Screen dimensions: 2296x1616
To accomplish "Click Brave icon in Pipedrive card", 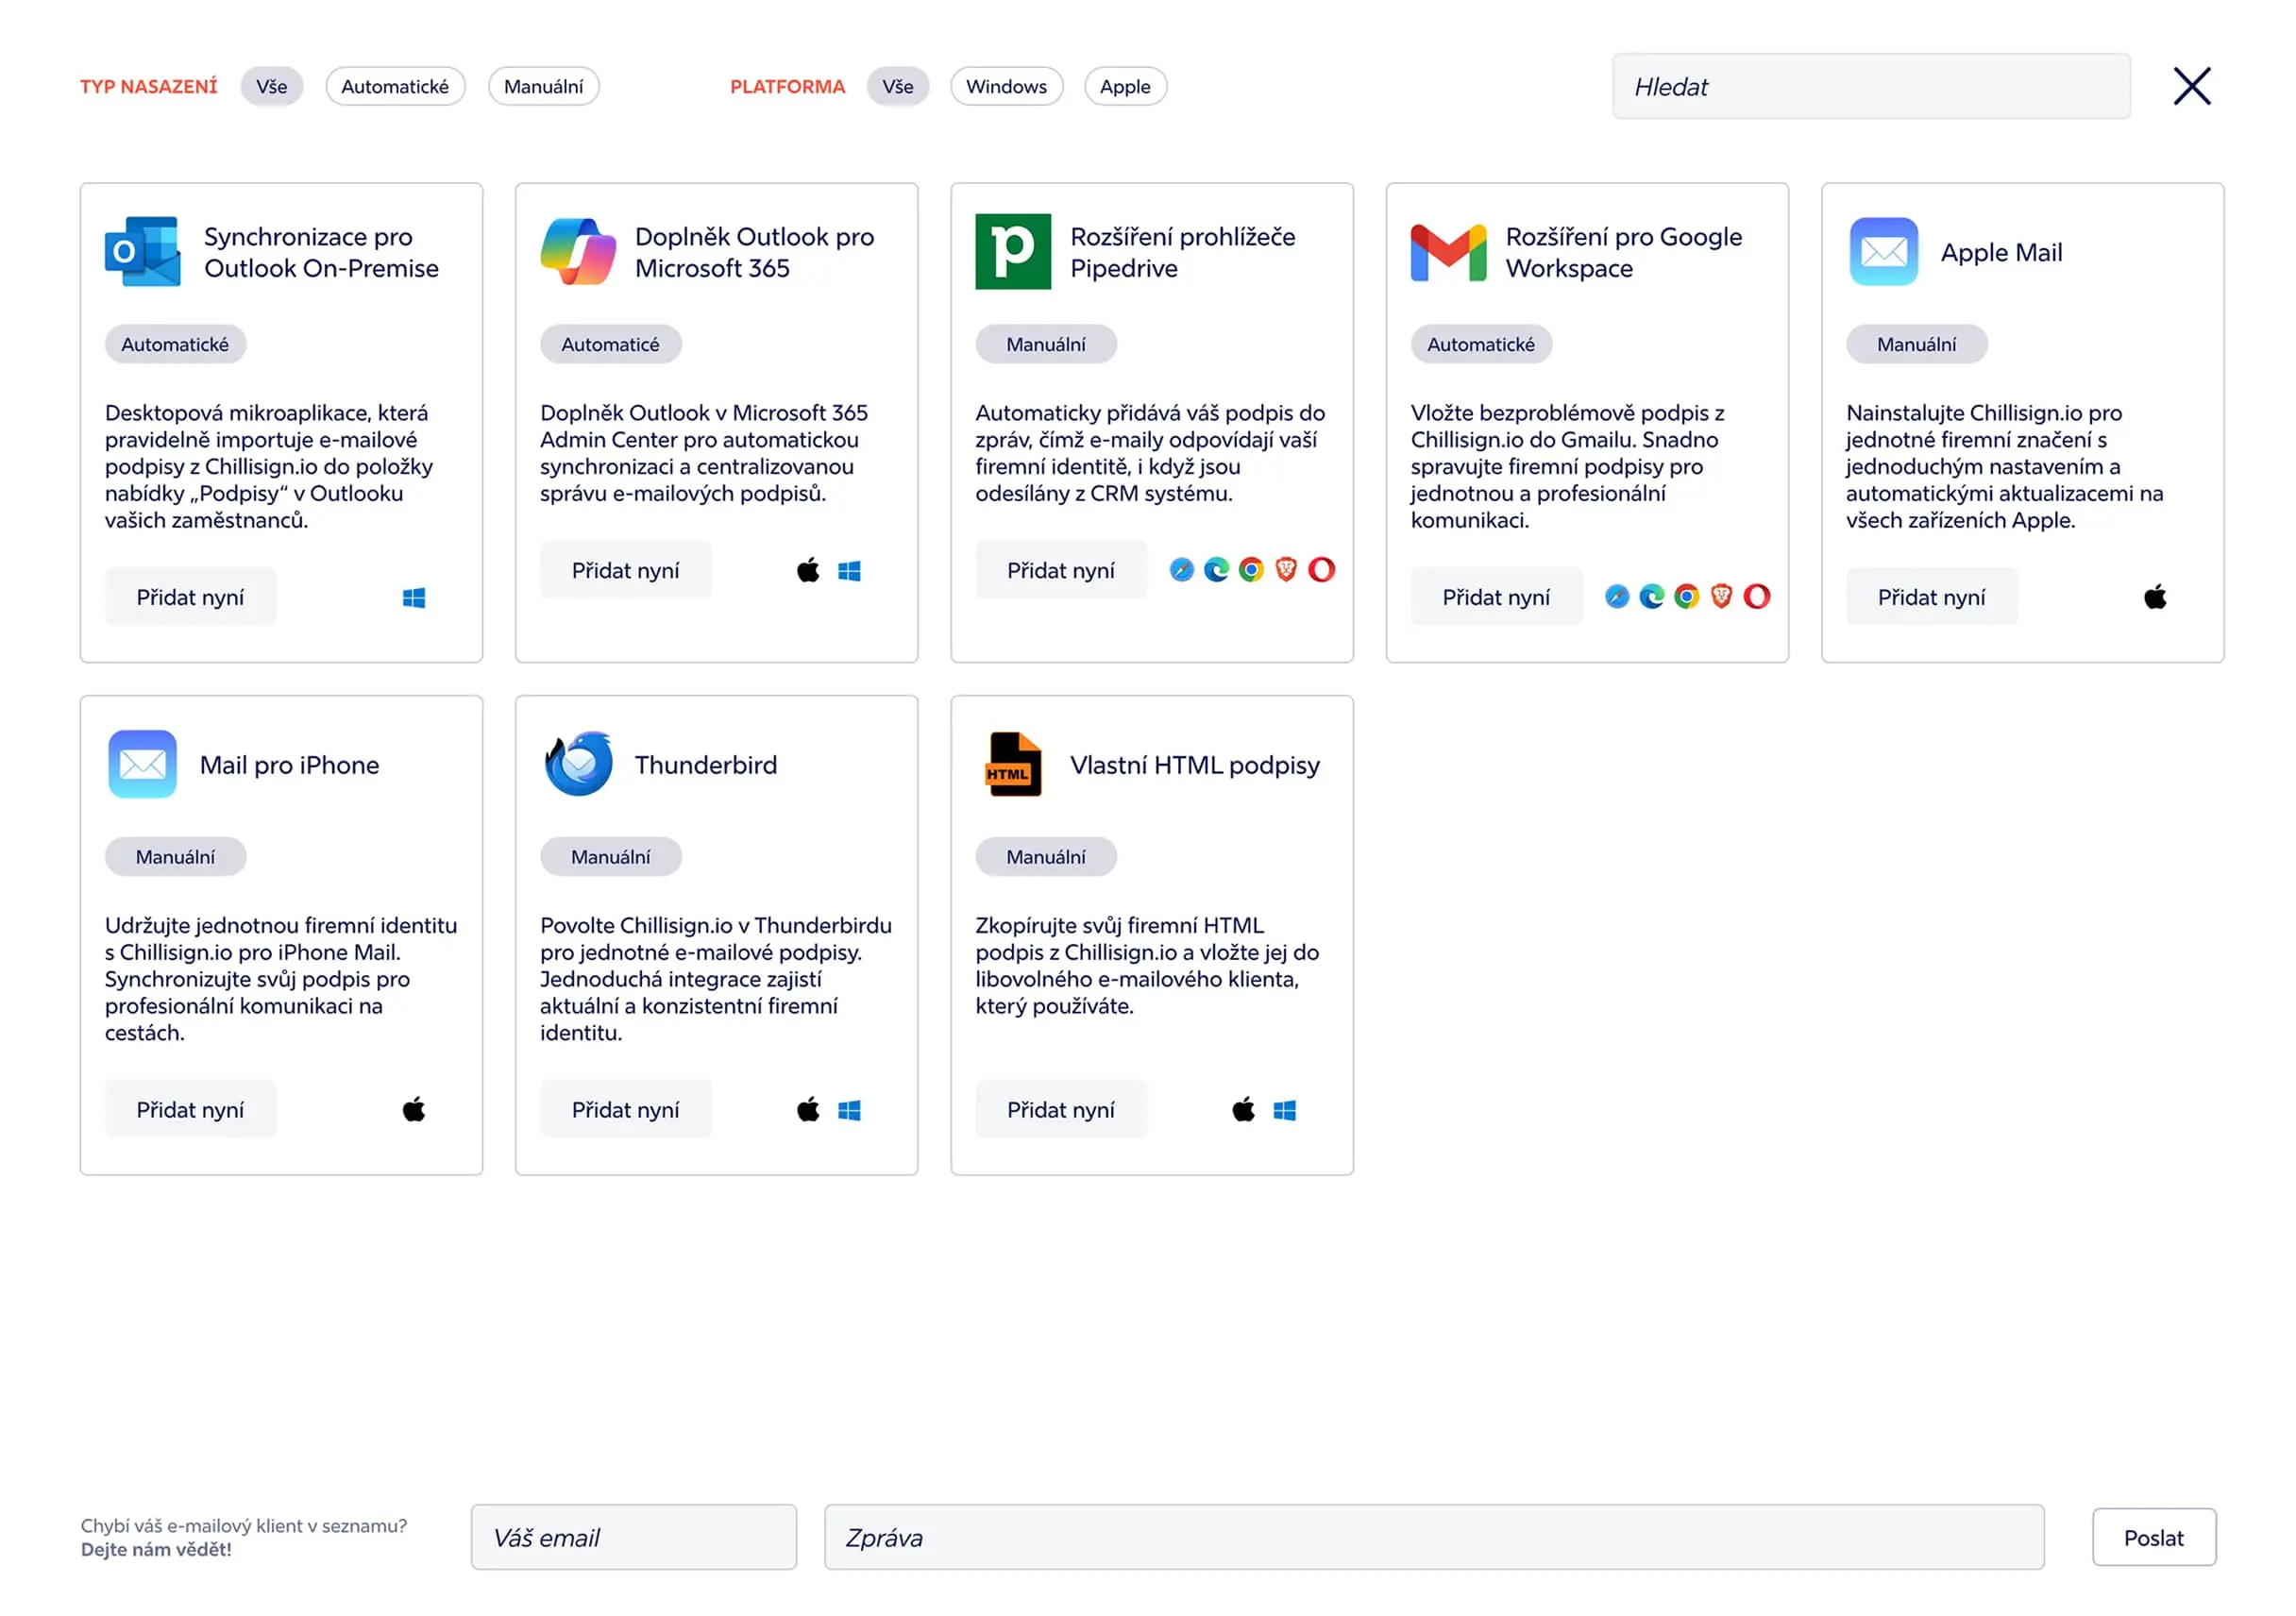I will pyautogui.click(x=1286, y=570).
